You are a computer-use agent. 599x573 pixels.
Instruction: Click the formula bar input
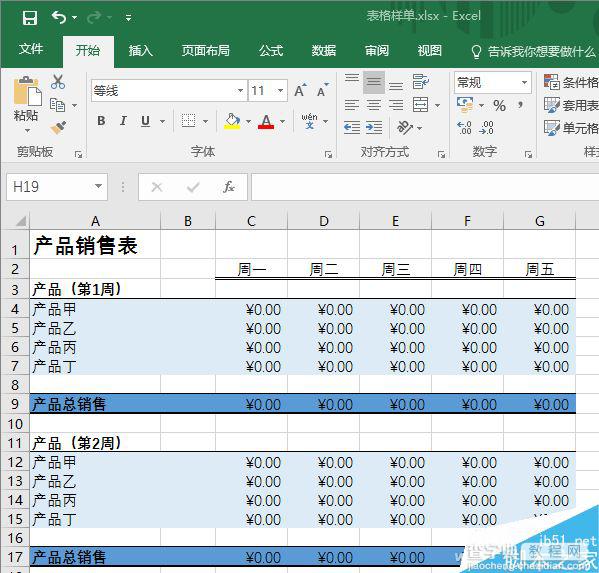pyautogui.click(x=425, y=187)
